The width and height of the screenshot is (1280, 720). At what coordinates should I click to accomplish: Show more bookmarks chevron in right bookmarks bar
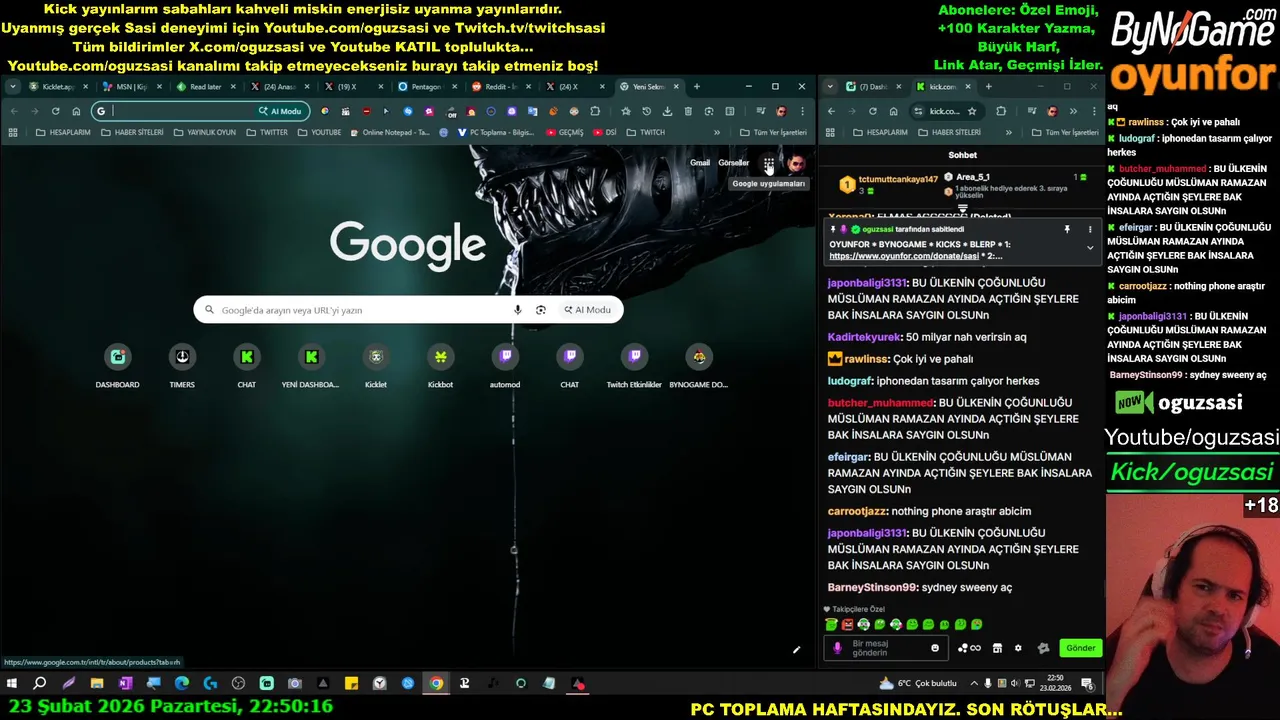click(1008, 132)
